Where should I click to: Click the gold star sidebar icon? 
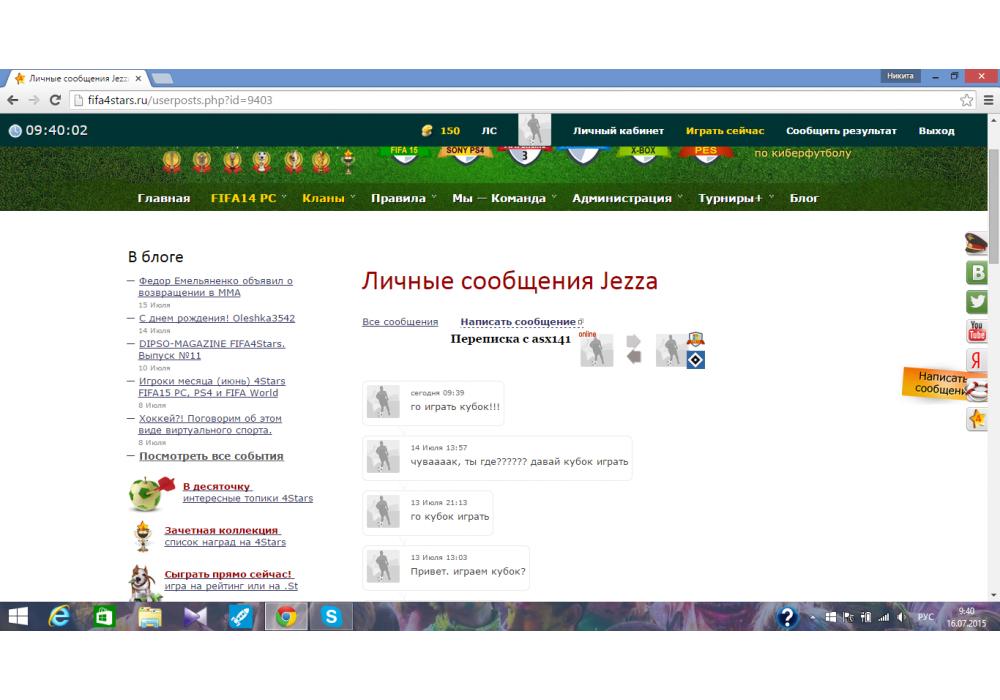977,420
